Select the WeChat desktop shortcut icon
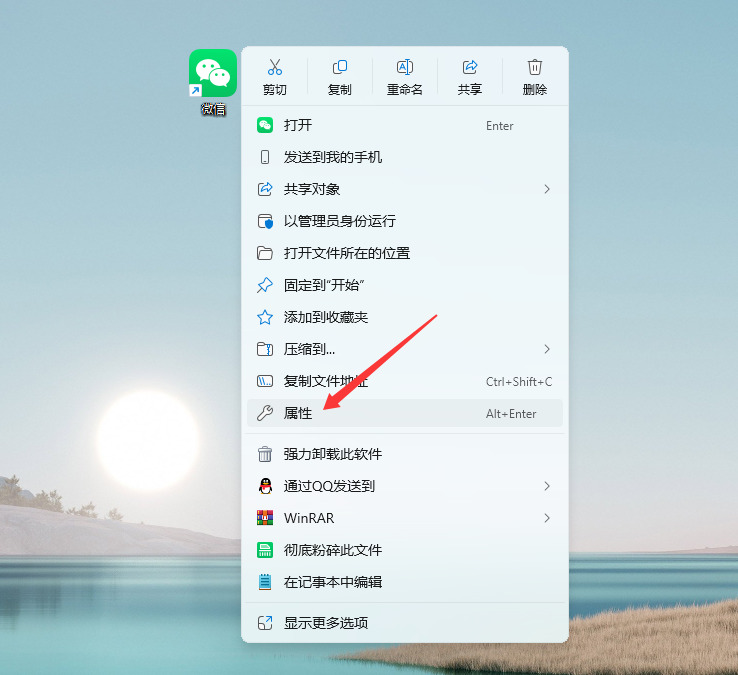The image size is (738, 675). point(213,73)
